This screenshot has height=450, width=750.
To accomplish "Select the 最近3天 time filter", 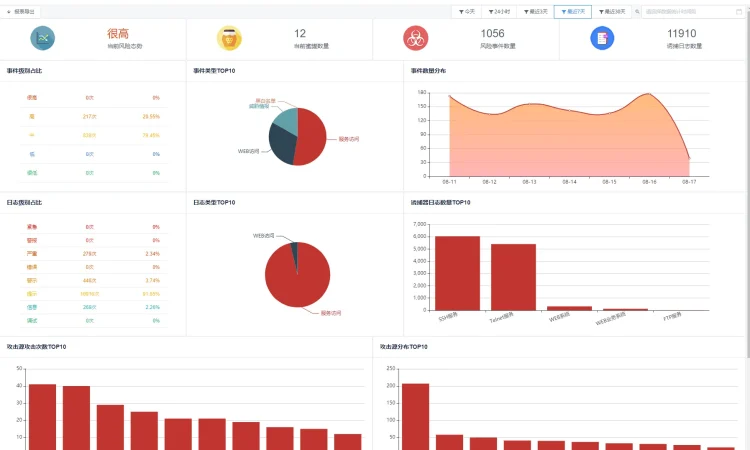I will (536, 12).
